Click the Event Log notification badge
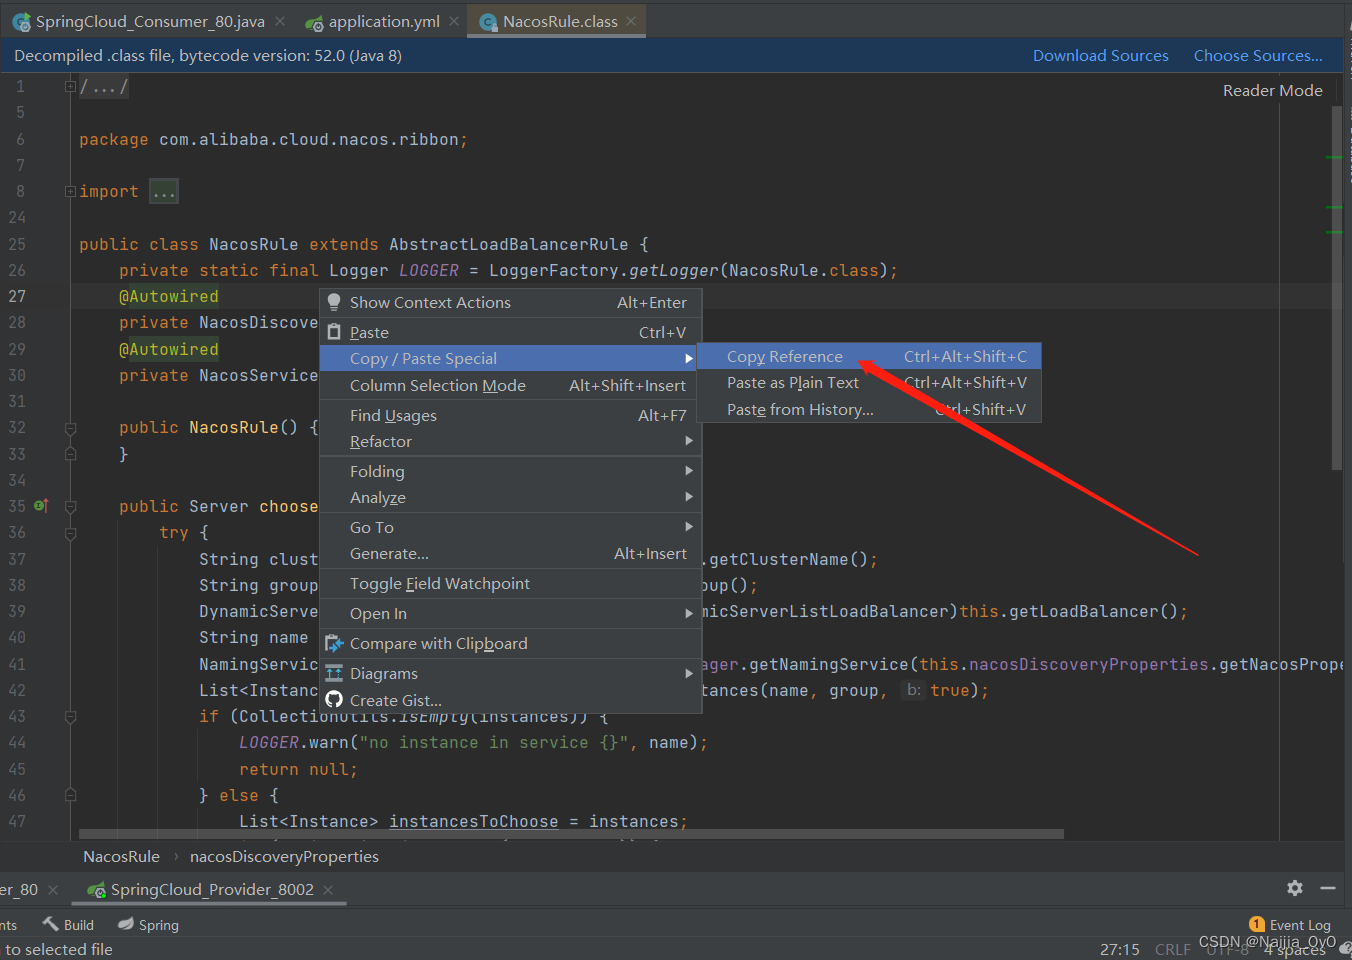 pyautogui.click(x=1257, y=924)
